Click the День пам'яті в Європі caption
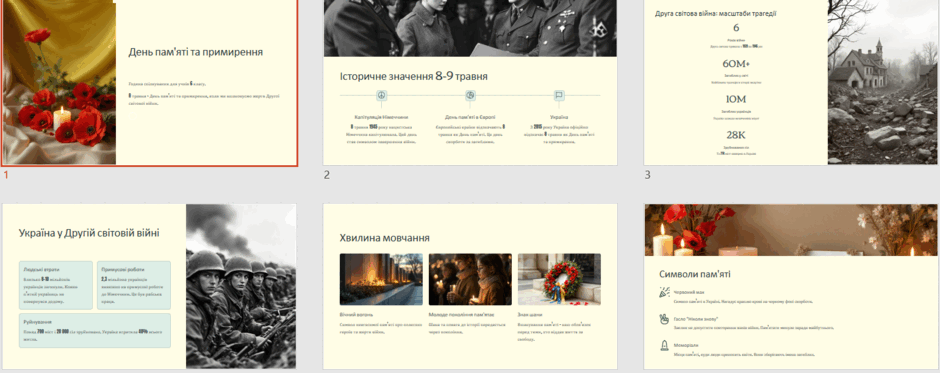The height and width of the screenshot is (373, 940). pos(471,117)
